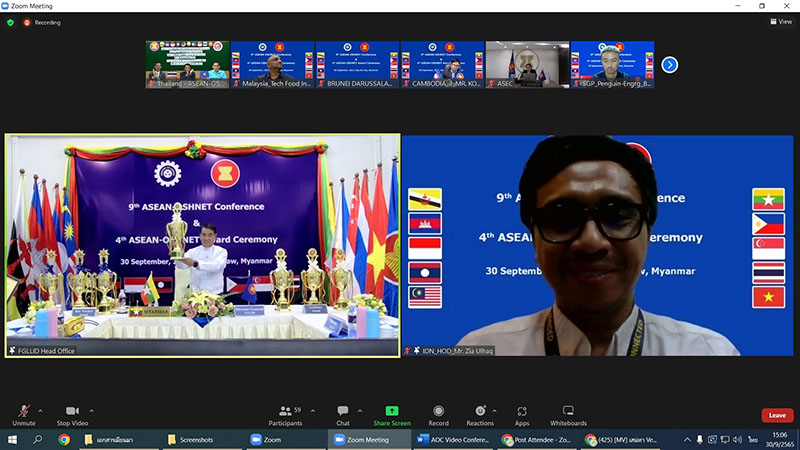Expand the Participants options arrow
Viewport: 800px width, 450px height.
(x=311, y=410)
